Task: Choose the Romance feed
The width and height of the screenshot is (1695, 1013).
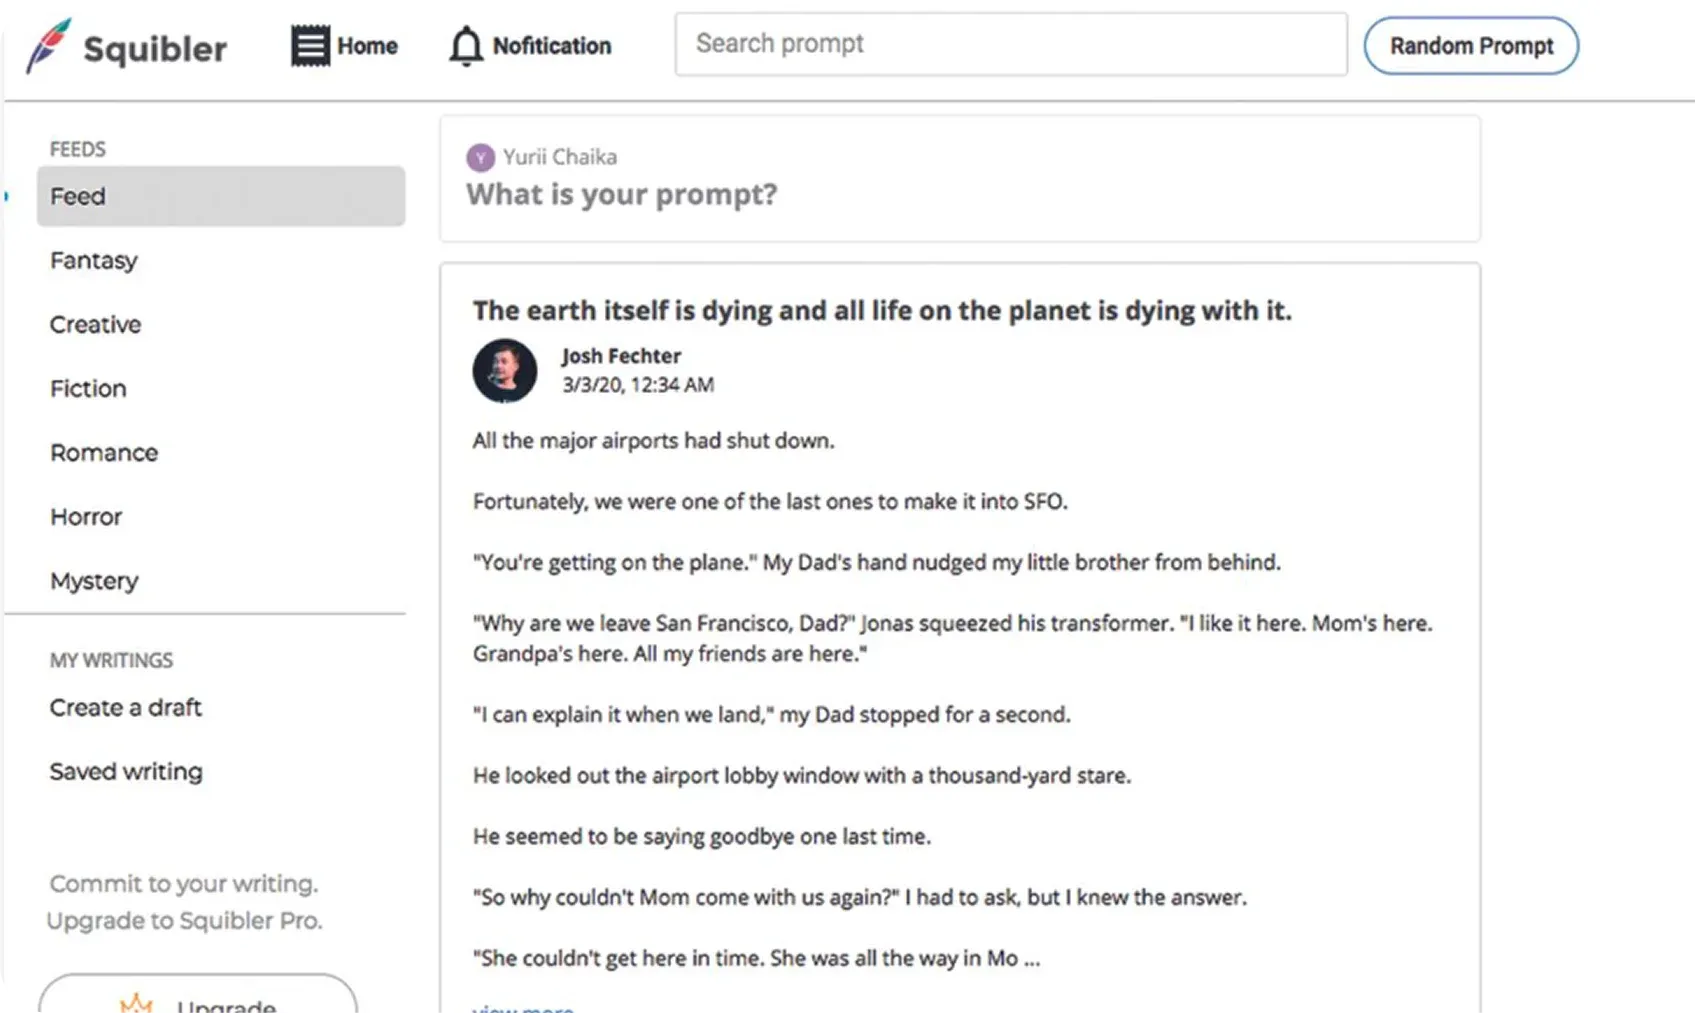Action: (x=104, y=453)
